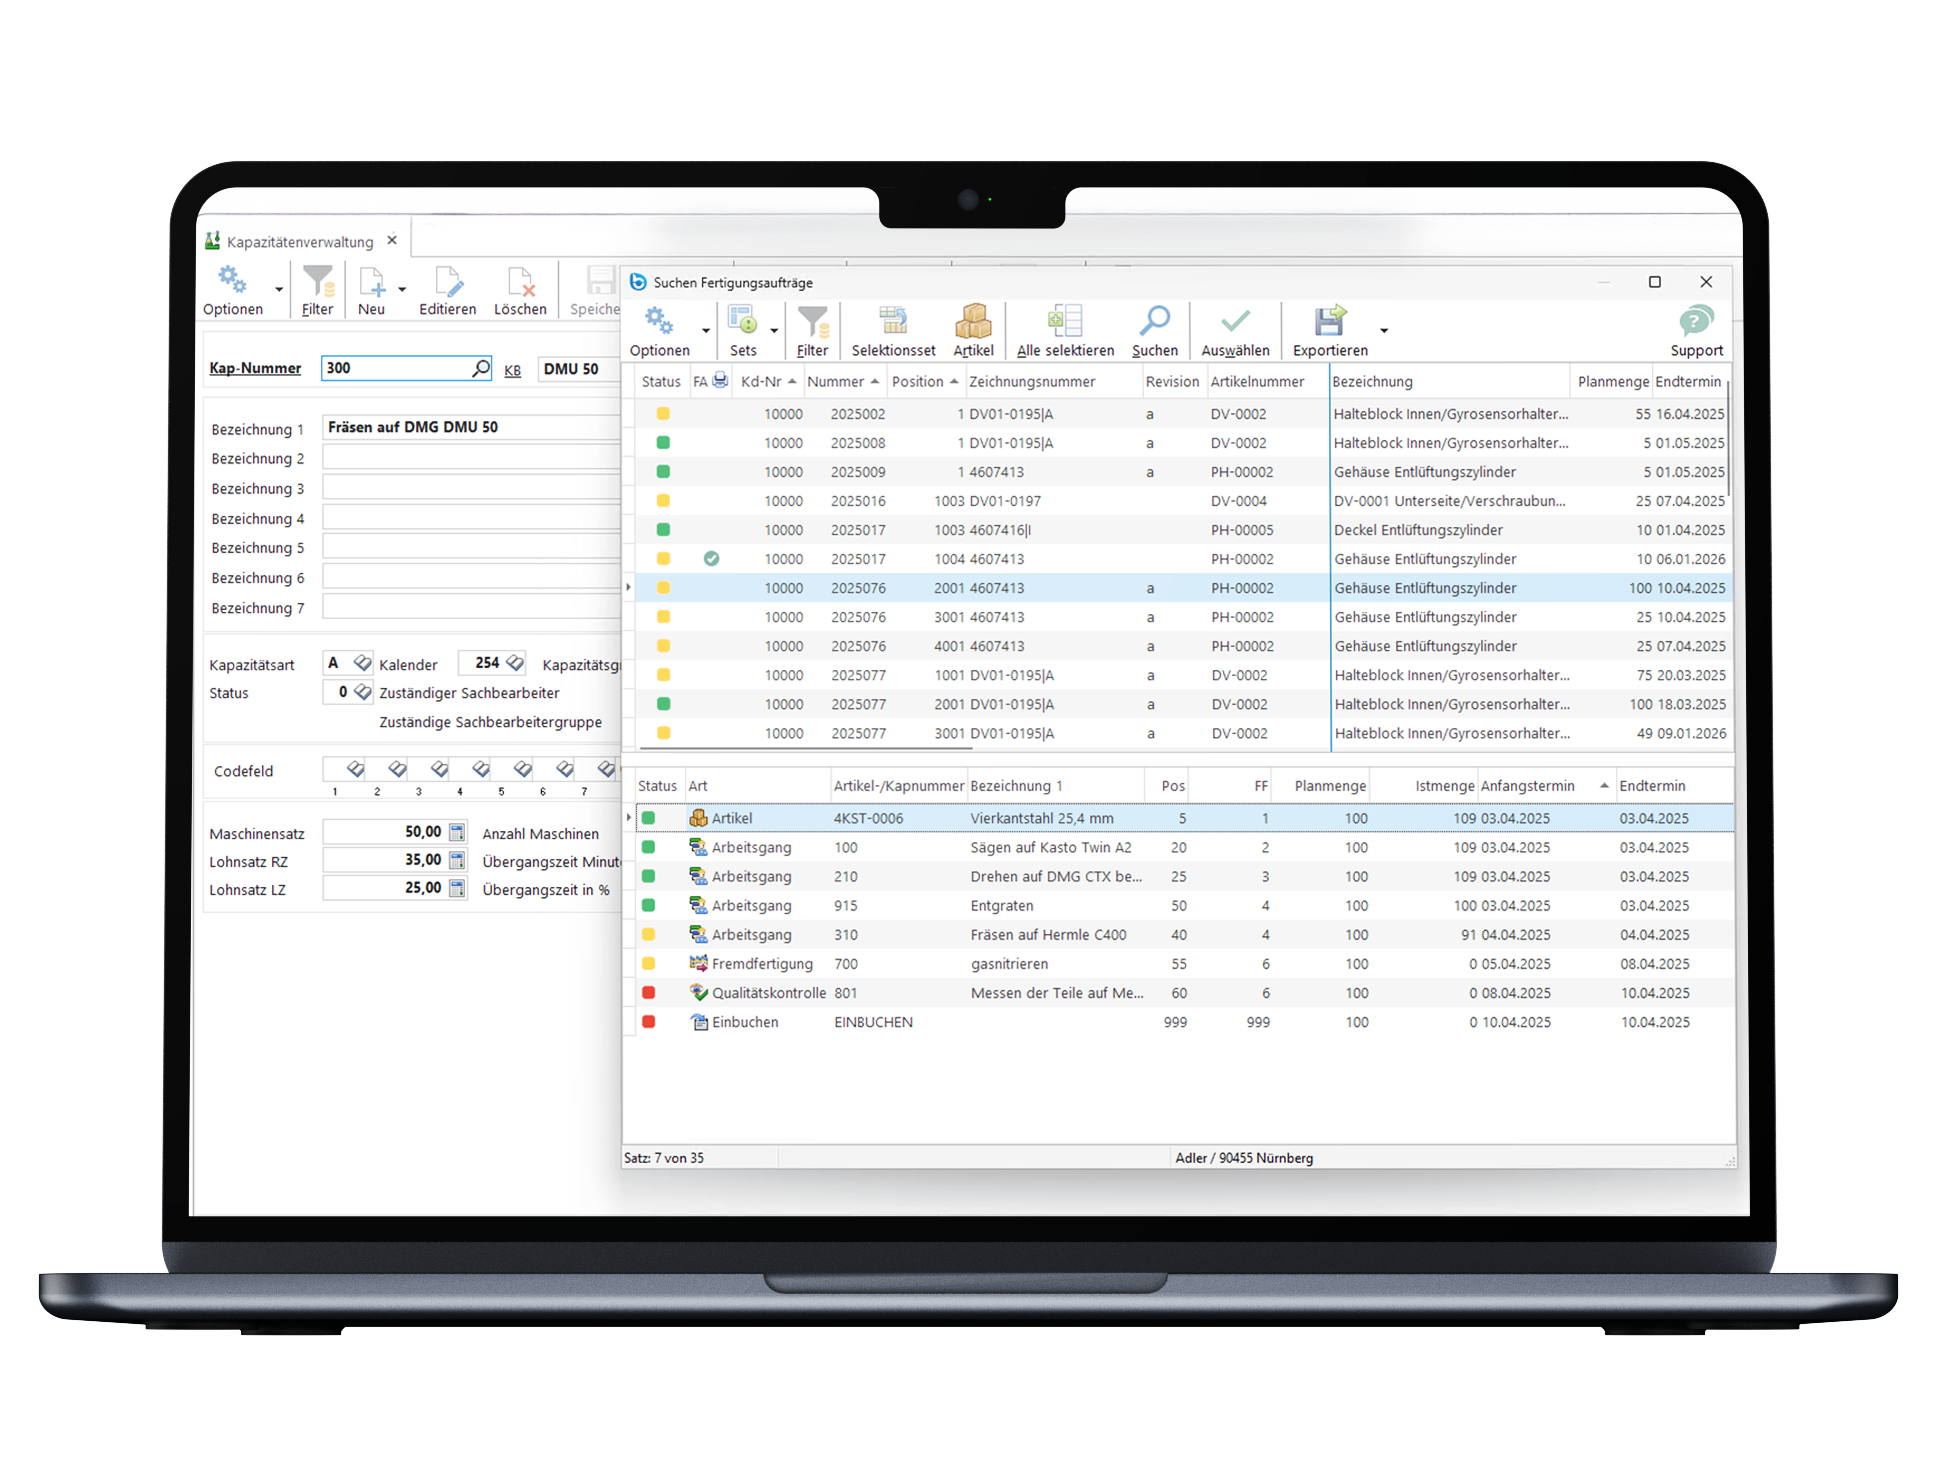
Task: Click yellow status of row 2025016
Action: (x=663, y=501)
